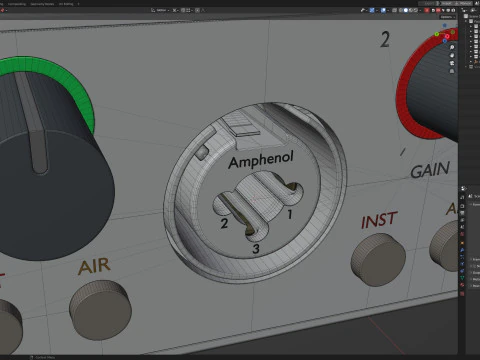This screenshot has height=360, width=480.
Task: Open the viewport Options dropdown
Action: coord(447,17)
